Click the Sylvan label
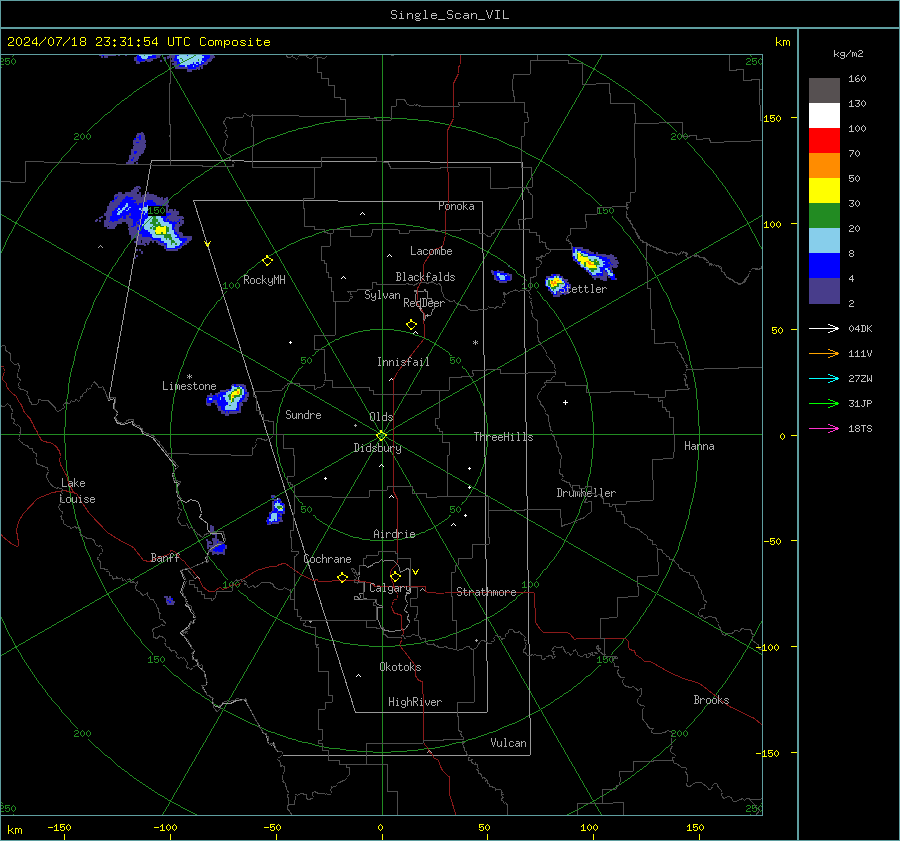The height and width of the screenshot is (841, 900). (382, 295)
